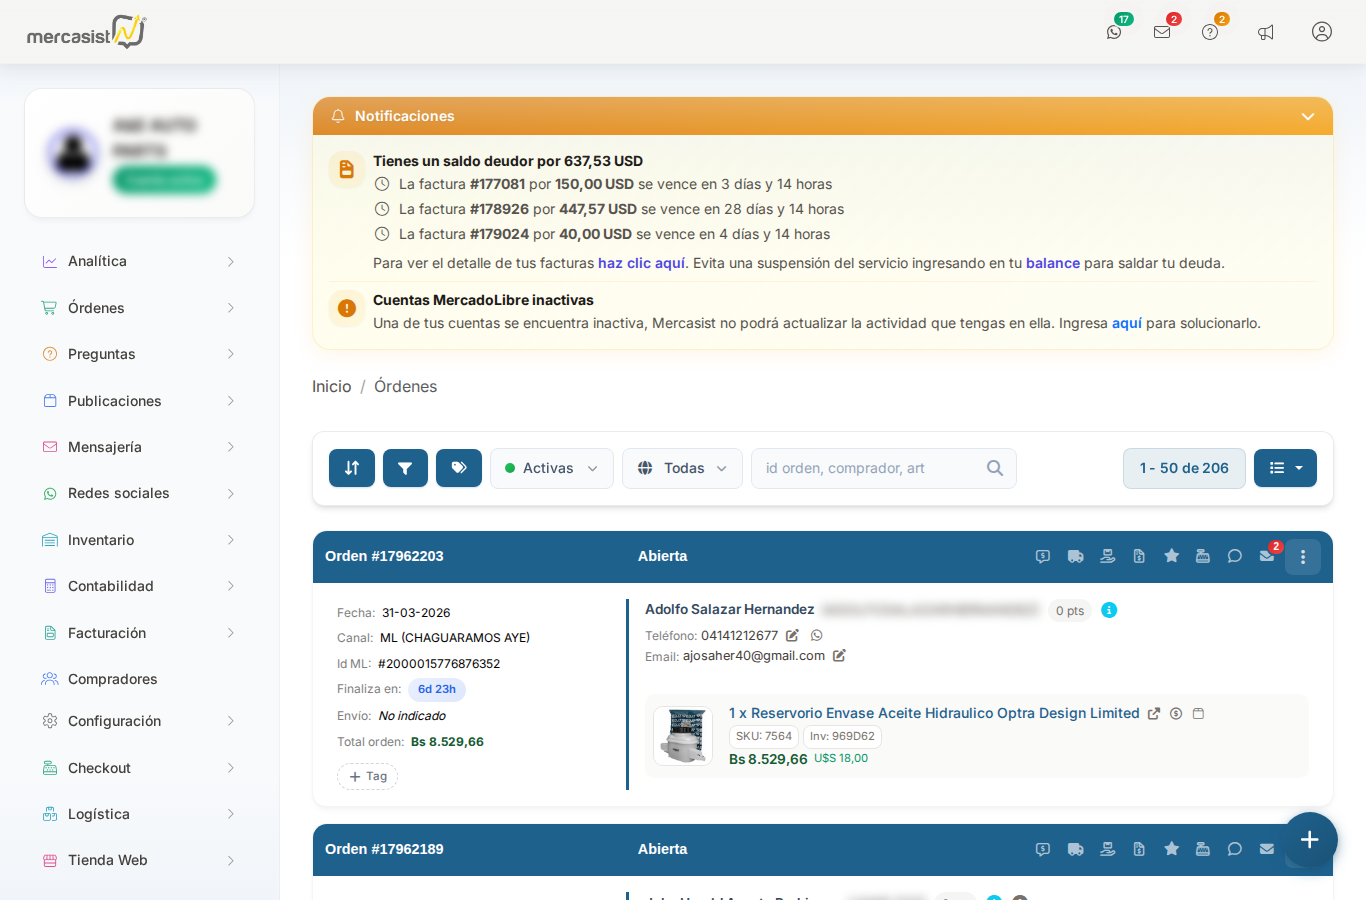Open invoice document icon on order #17962203
This screenshot has width=1366, height=900.
tap(1139, 556)
